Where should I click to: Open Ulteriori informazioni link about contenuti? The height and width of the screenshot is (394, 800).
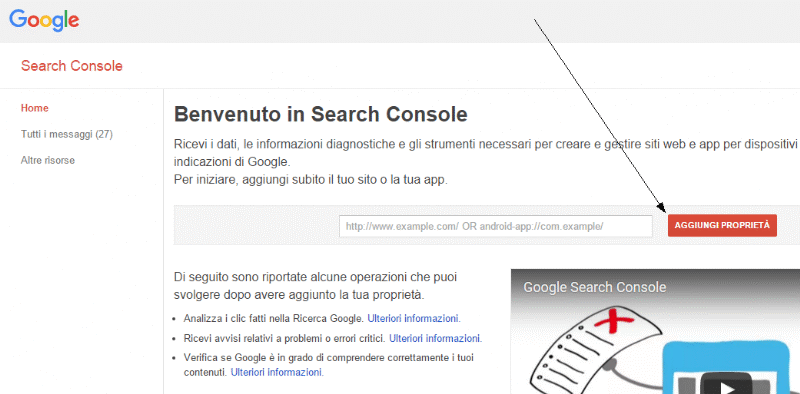coord(277,372)
